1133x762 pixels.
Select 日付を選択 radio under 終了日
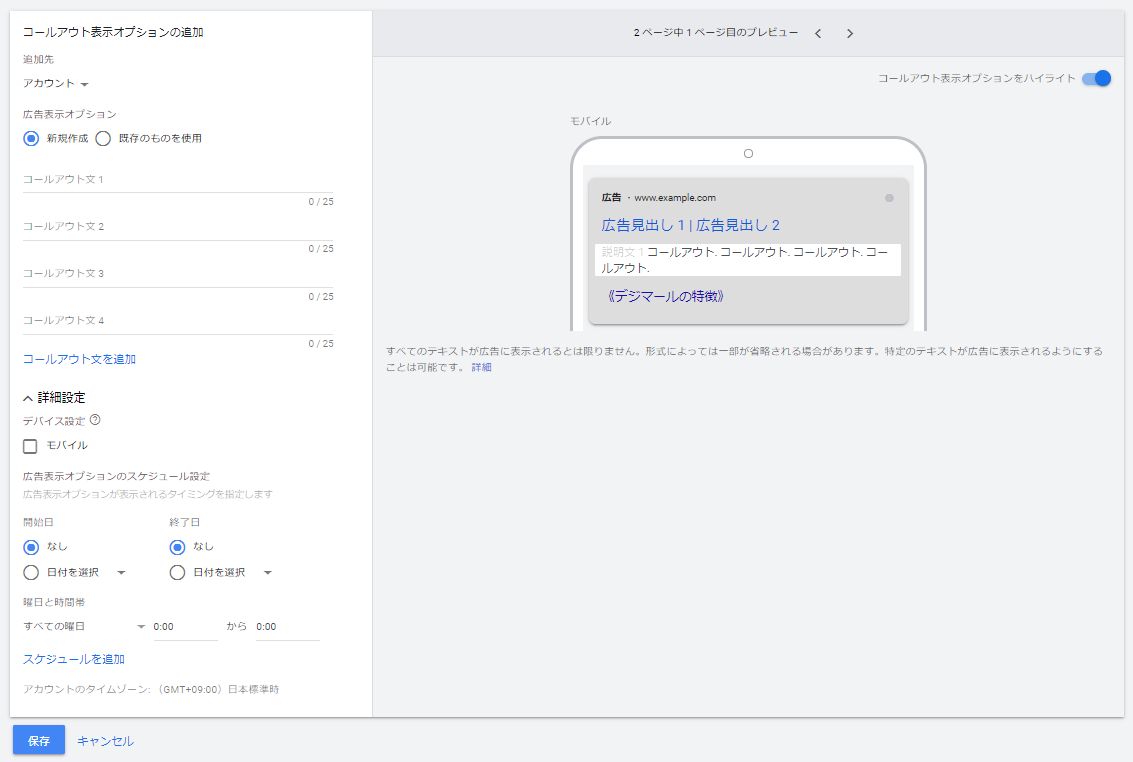click(x=177, y=573)
